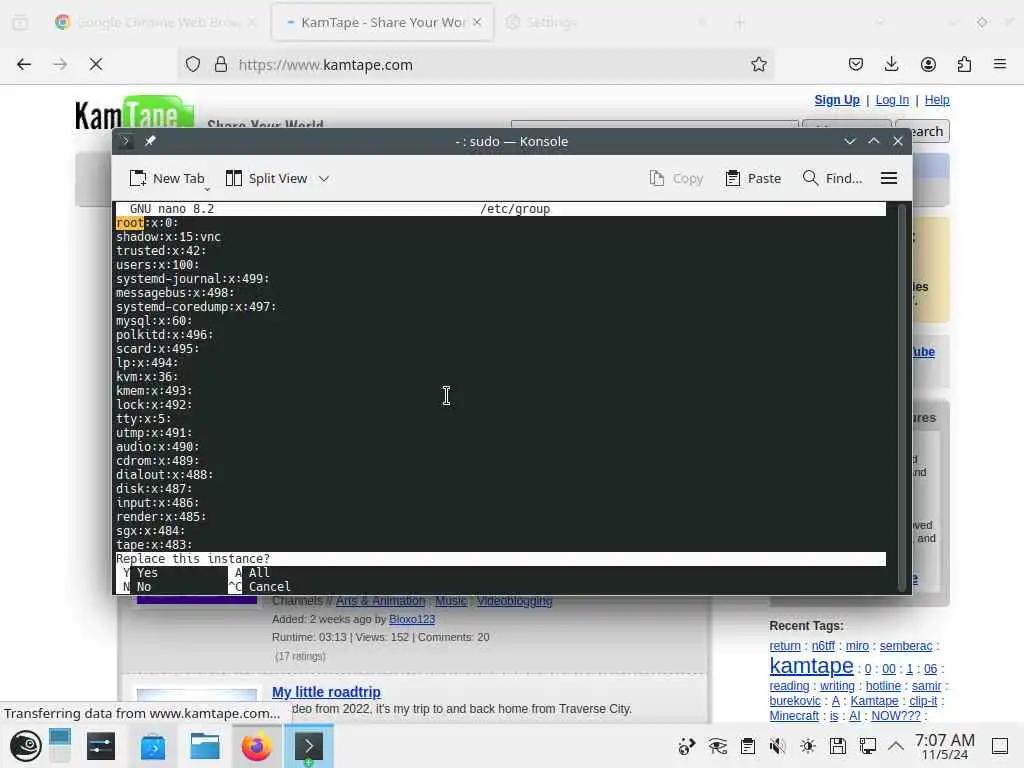The image size is (1024, 768).
Task: Toggle the Konsole pin icon in titlebar
Action: [x=150, y=141]
